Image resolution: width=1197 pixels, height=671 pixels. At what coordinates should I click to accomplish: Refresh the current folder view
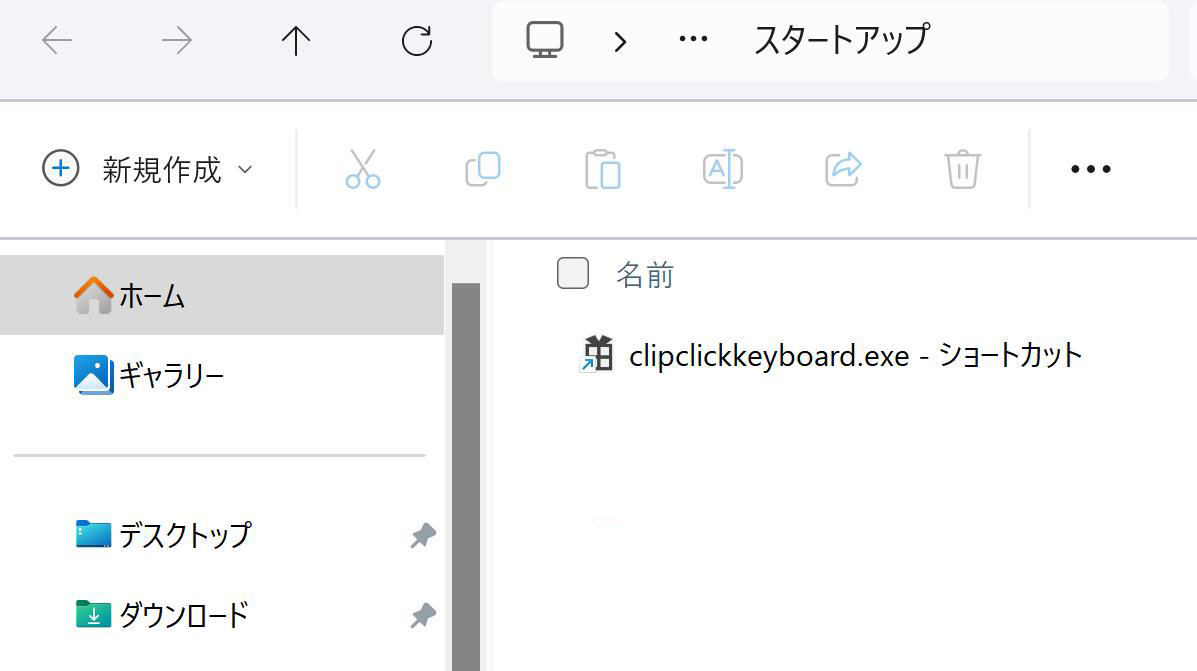416,40
